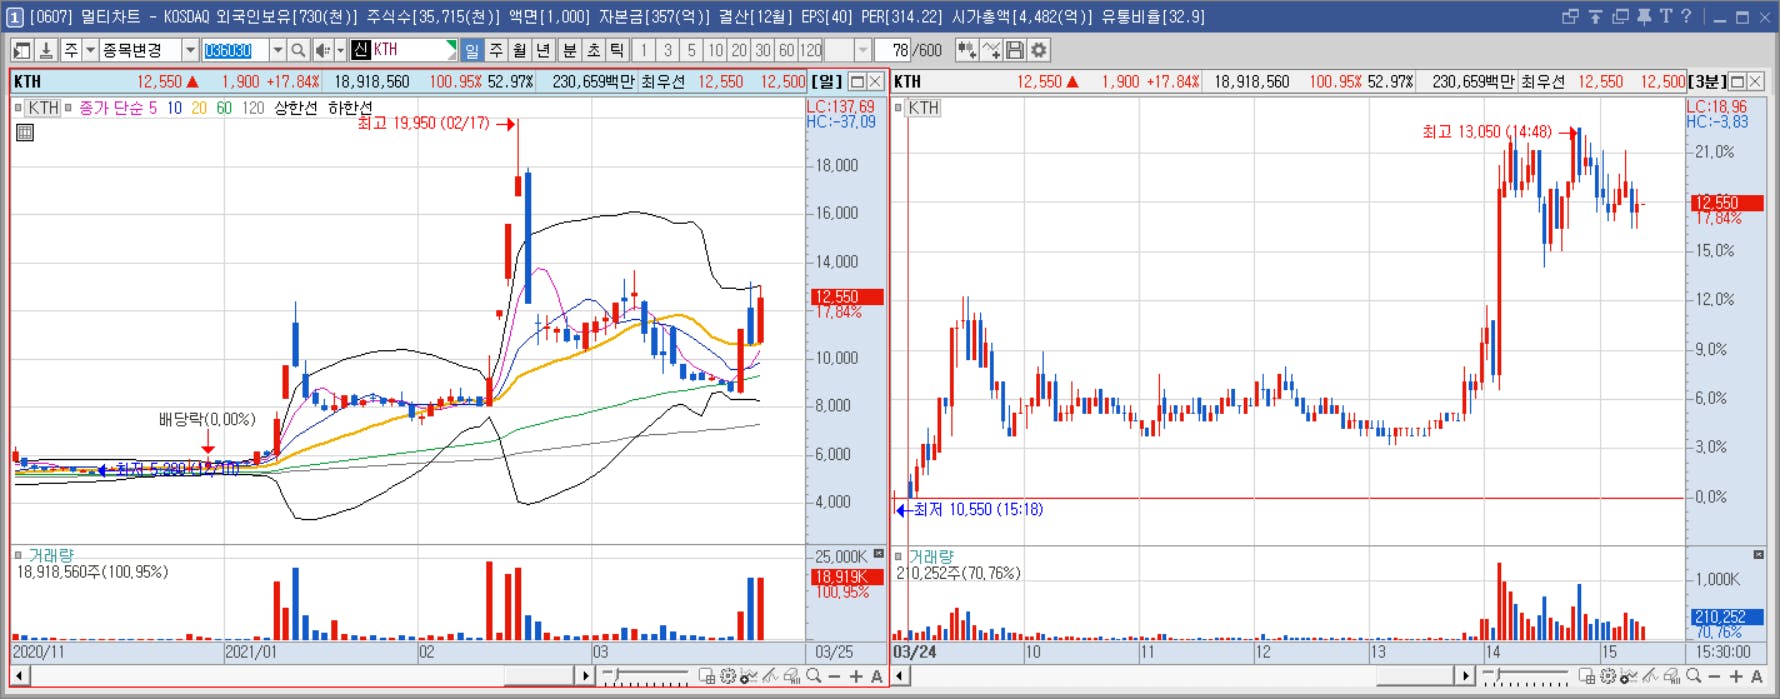
Task: Click left chart scrollbar left arrow
Action: 19,676
